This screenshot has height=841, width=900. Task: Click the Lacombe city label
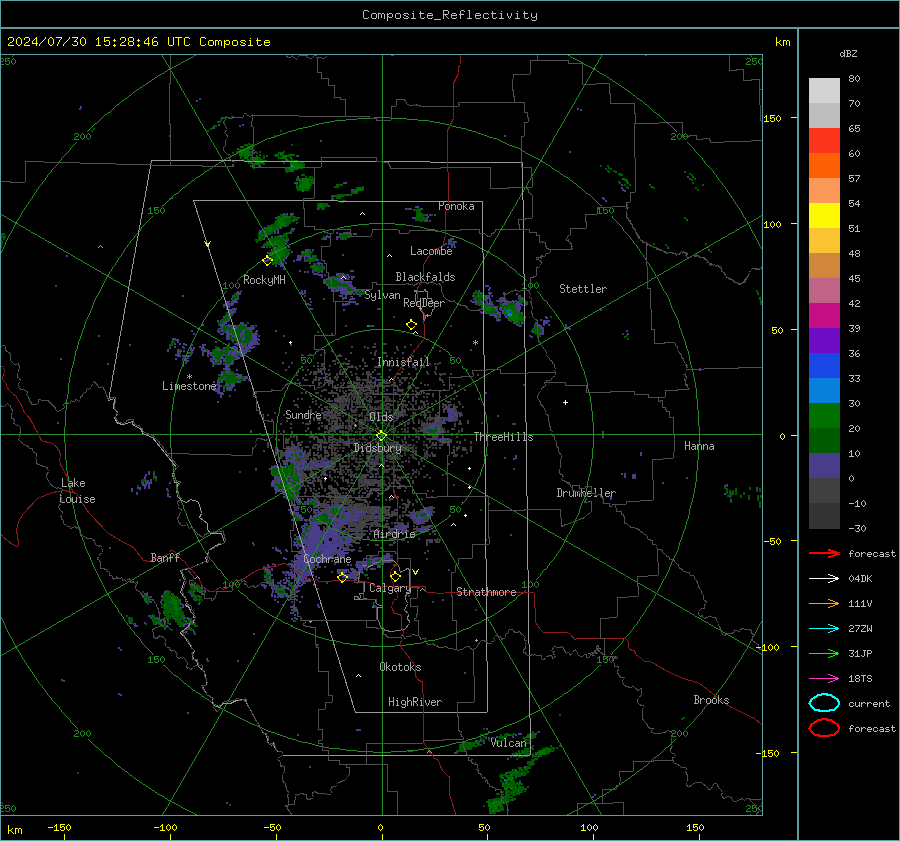[431, 251]
